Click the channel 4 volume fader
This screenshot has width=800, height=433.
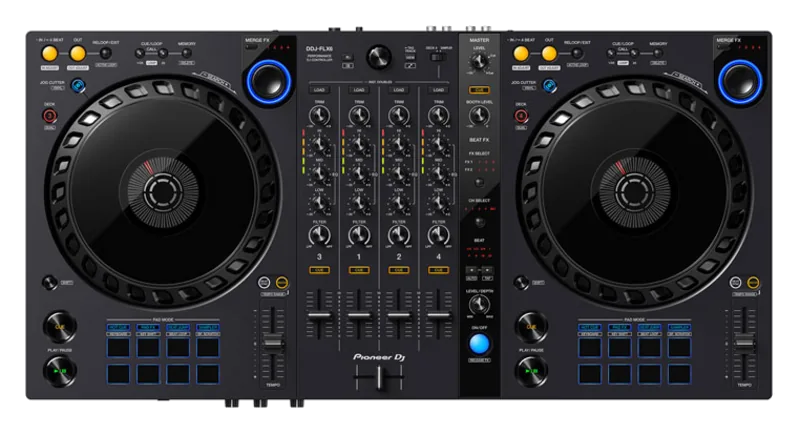pos(438,315)
